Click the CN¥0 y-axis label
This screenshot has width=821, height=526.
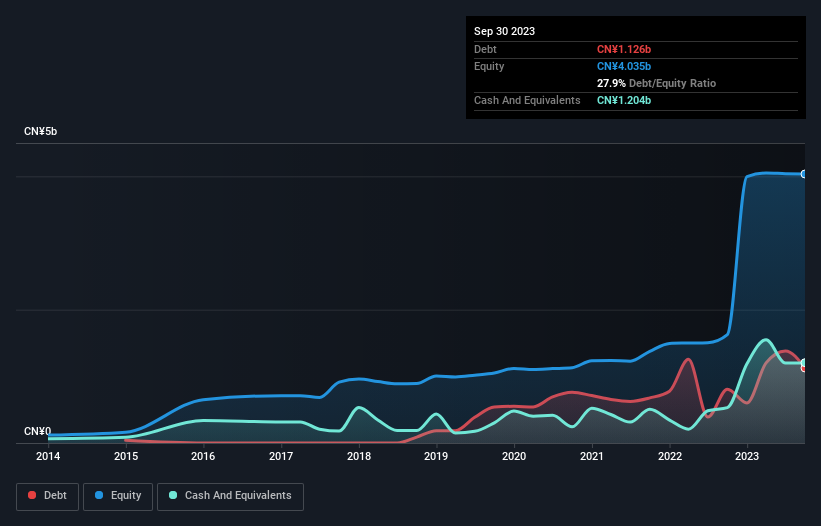(x=37, y=431)
